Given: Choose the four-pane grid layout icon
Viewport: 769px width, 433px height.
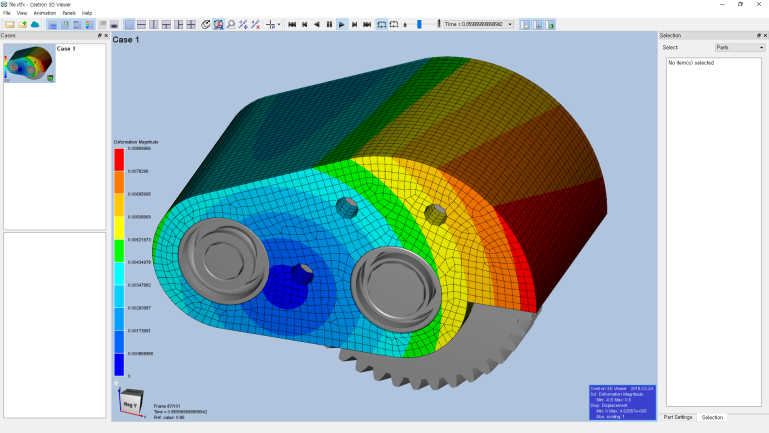Looking at the screenshot, I should (x=191, y=24).
